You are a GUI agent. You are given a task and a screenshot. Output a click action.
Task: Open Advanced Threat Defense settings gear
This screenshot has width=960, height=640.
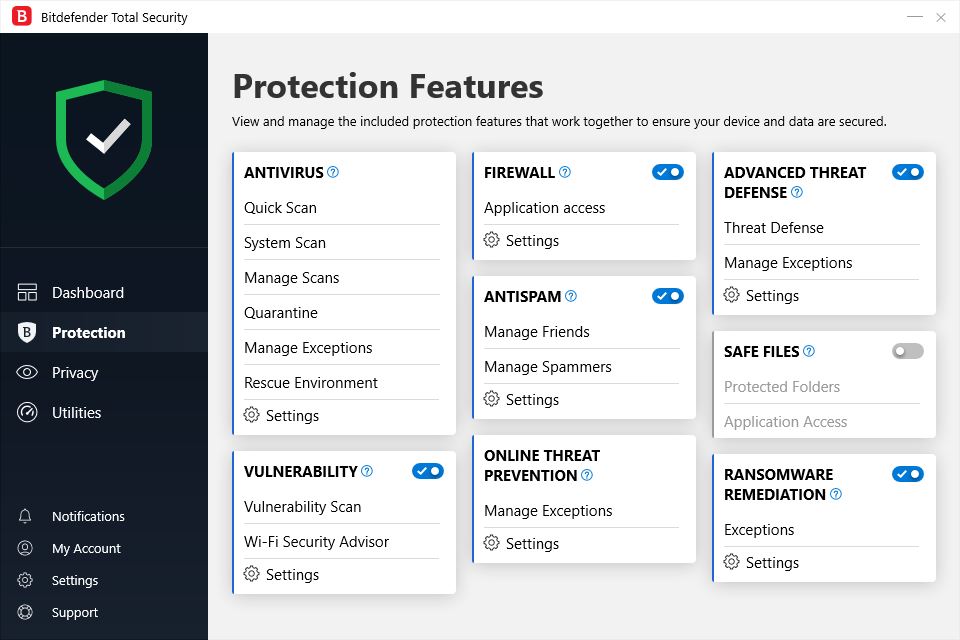(731, 295)
